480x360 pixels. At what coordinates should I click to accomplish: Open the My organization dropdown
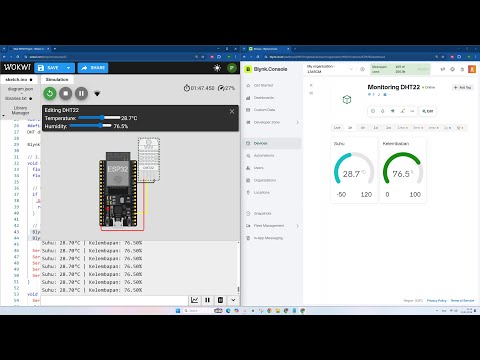tap(329, 69)
